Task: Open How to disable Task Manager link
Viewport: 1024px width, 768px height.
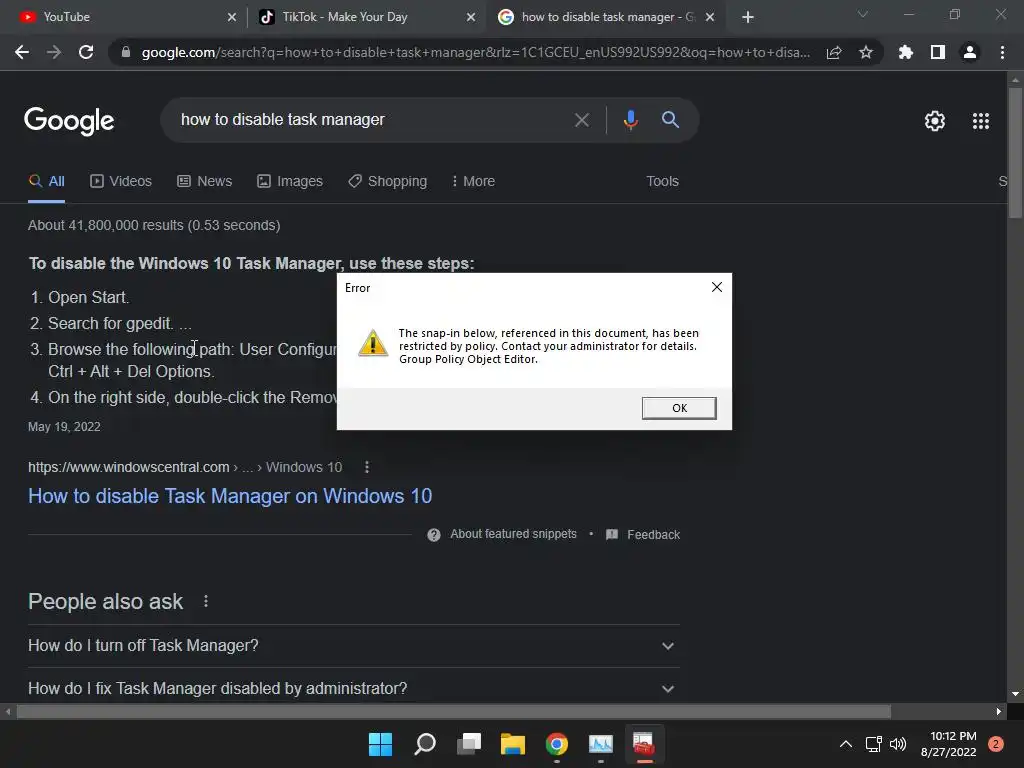Action: tap(230, 496)
